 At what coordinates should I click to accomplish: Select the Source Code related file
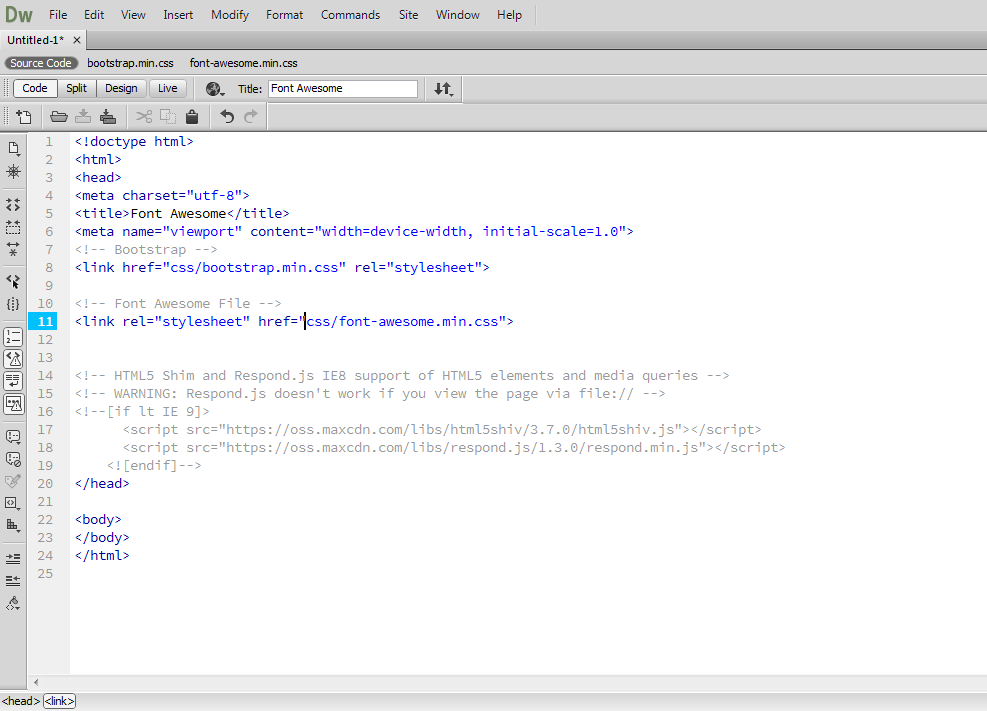point(41,63)
